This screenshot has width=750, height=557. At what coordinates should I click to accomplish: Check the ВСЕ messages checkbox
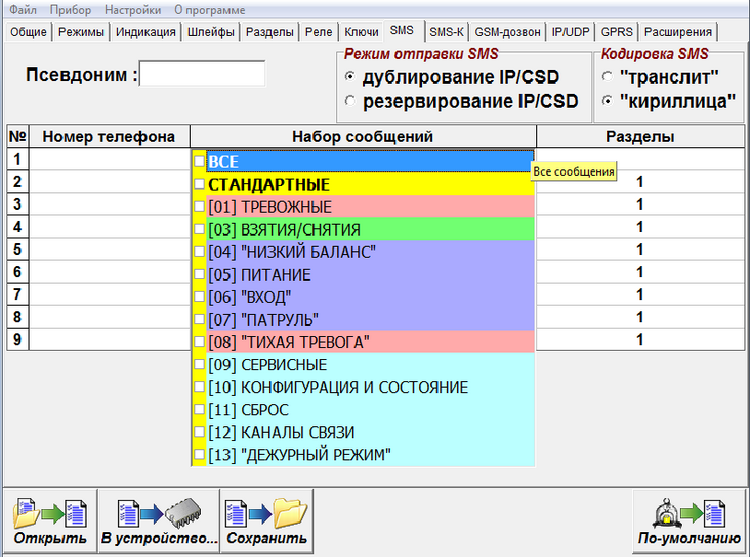pyautogui.click(x=200, y=161)
